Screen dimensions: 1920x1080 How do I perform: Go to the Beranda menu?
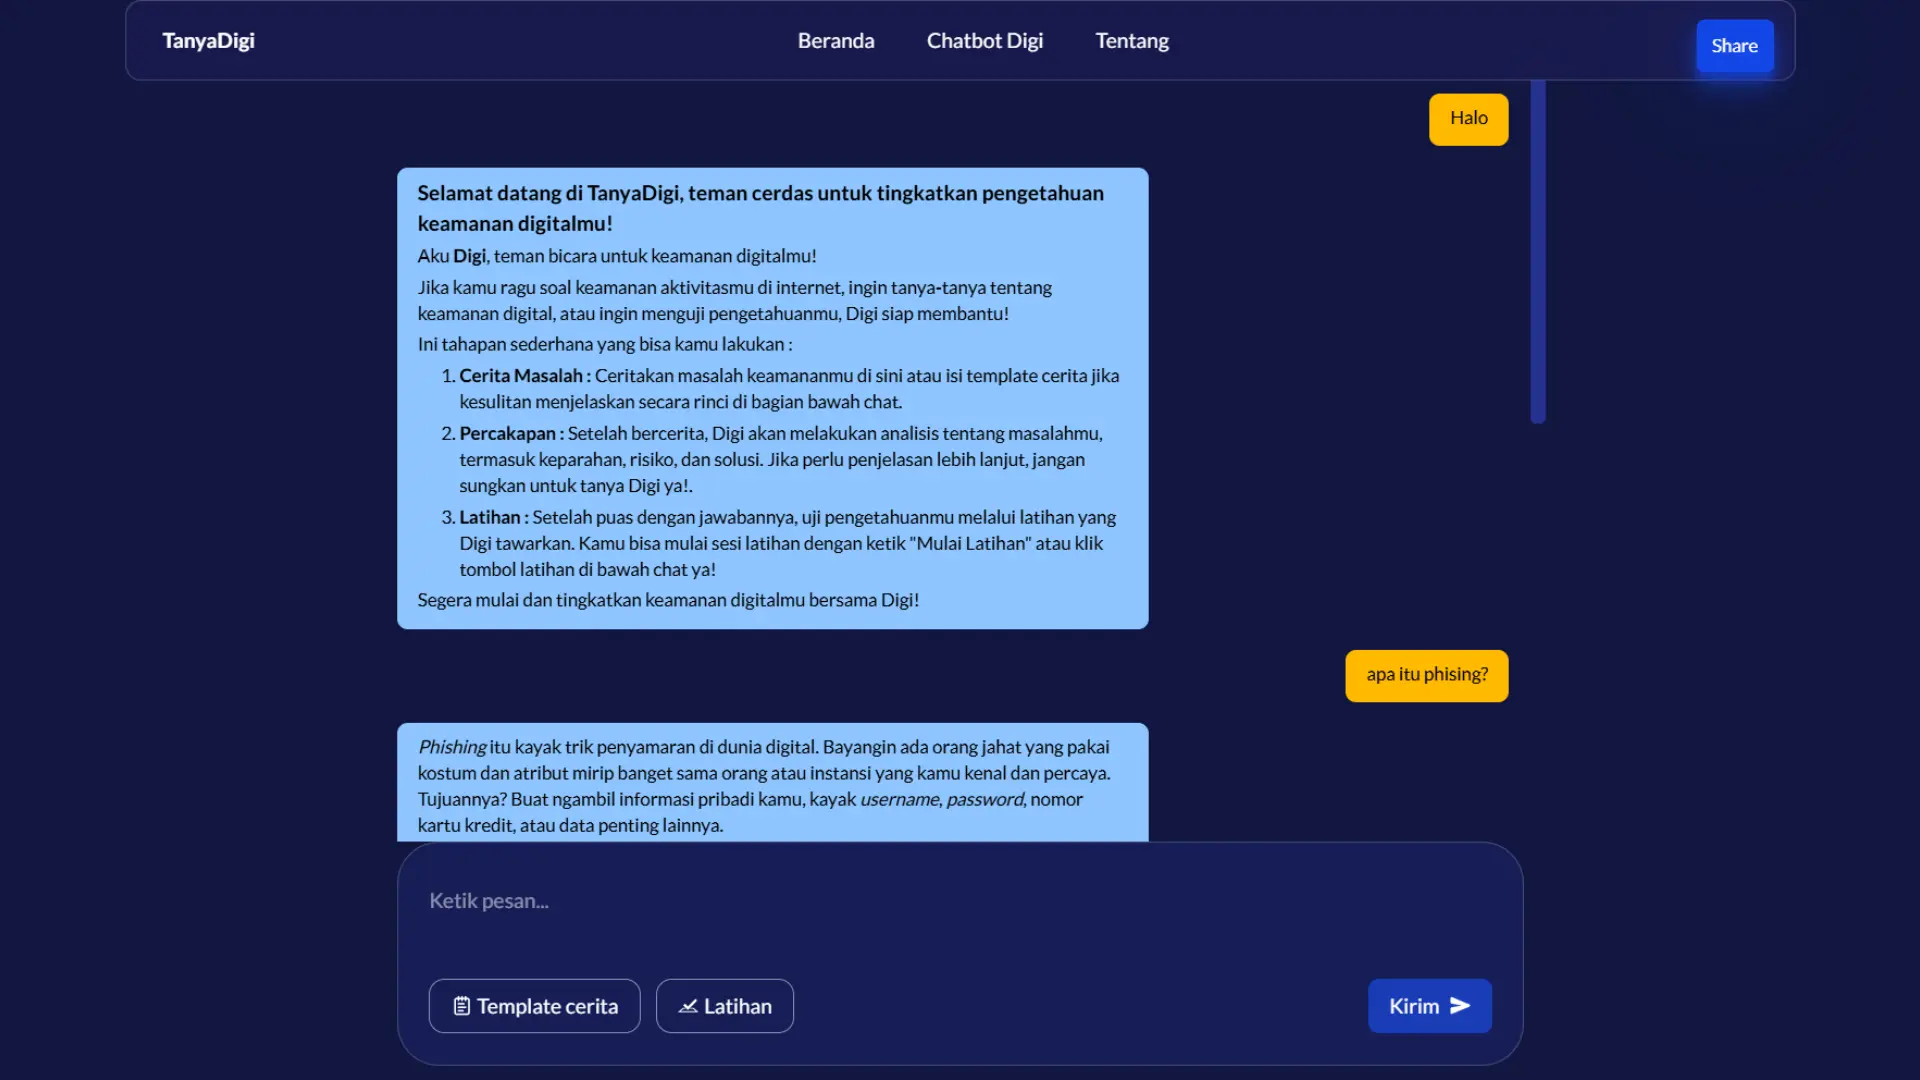(835, 41)
